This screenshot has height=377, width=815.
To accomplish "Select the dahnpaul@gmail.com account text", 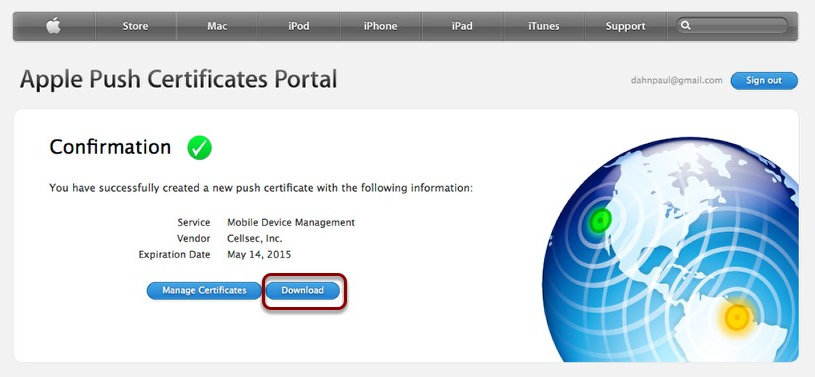I will pos(676,81).
